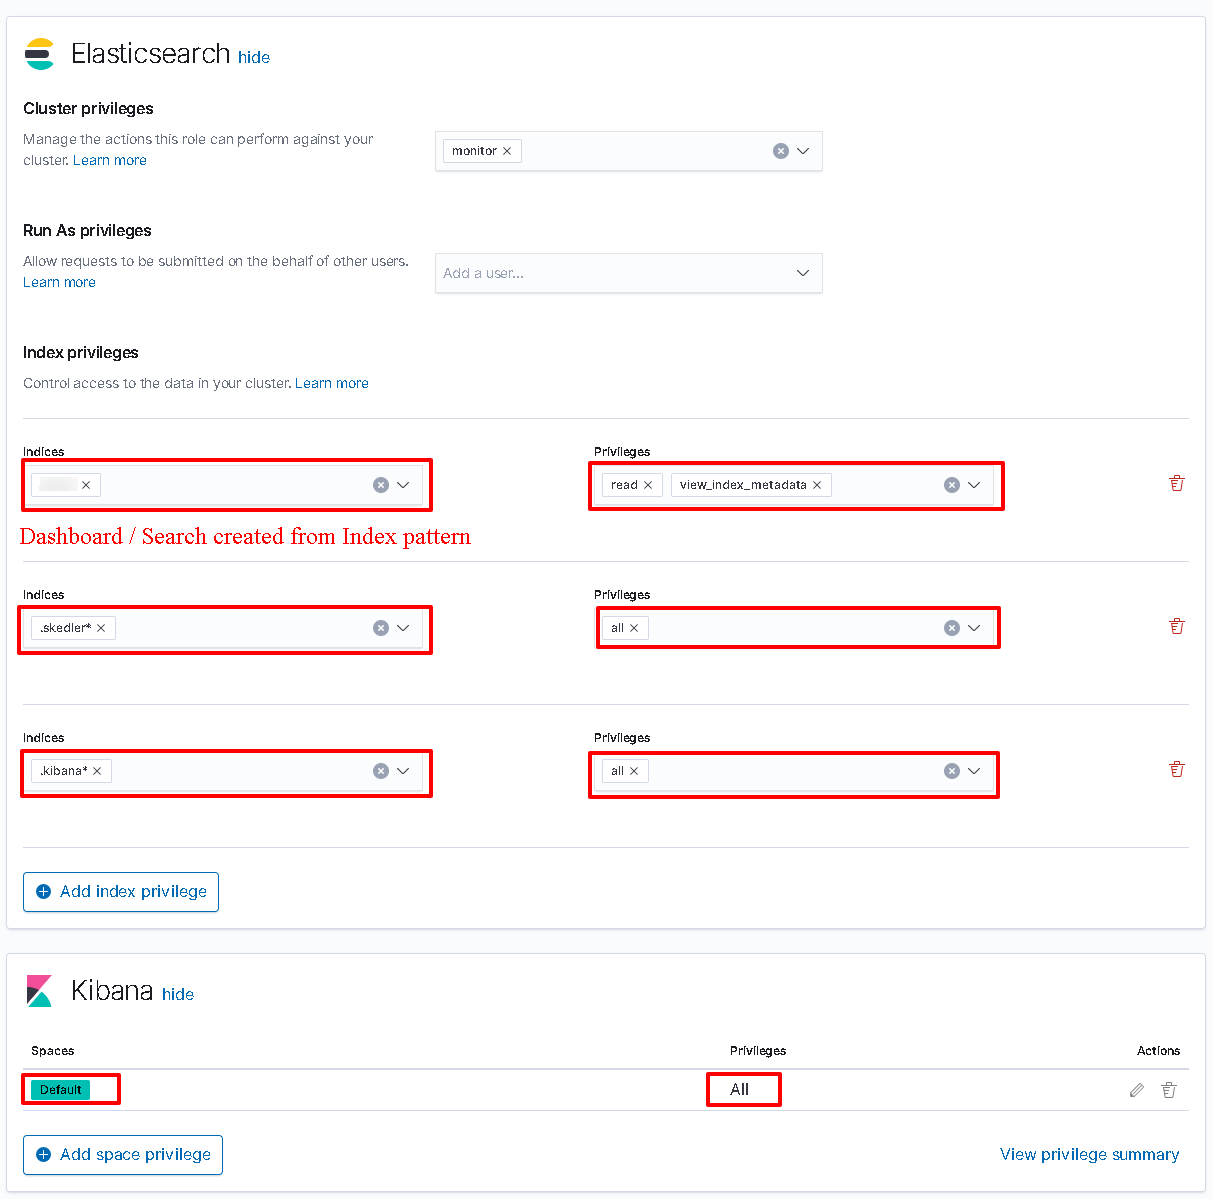Hide the Elasticsearch section
This screenshot has width=1213, height=1199.
(254, 57)
